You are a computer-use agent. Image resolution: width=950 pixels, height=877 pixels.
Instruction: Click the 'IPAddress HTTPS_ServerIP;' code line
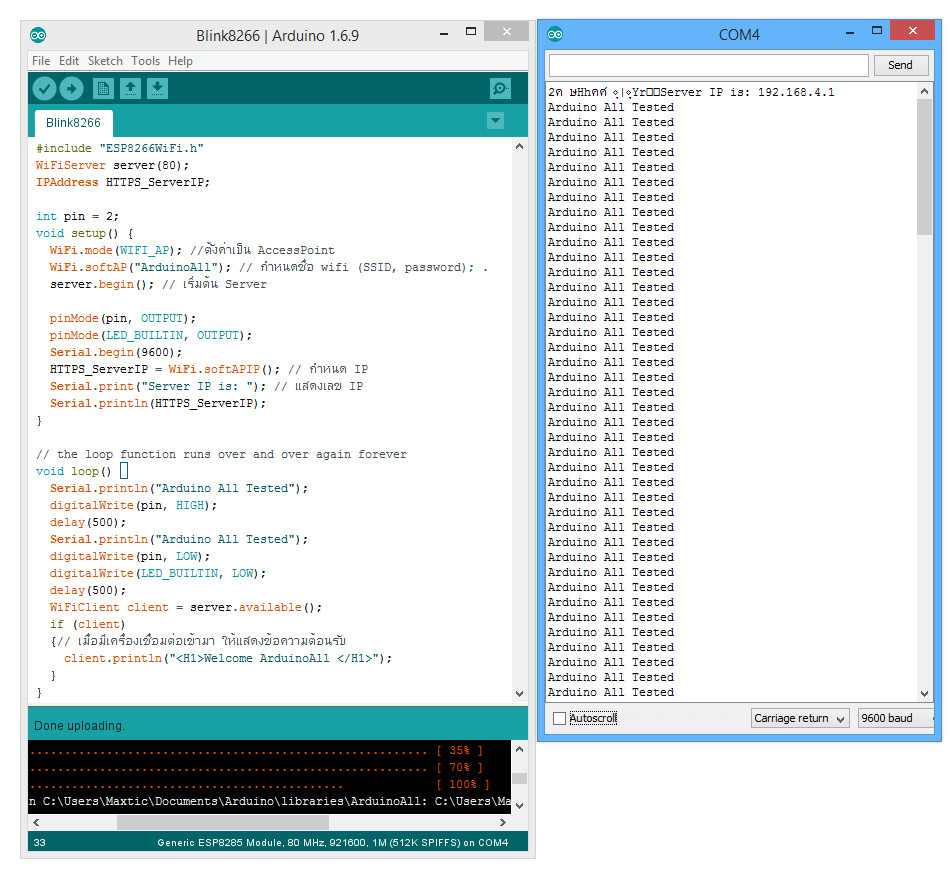(x=123, y=182)
